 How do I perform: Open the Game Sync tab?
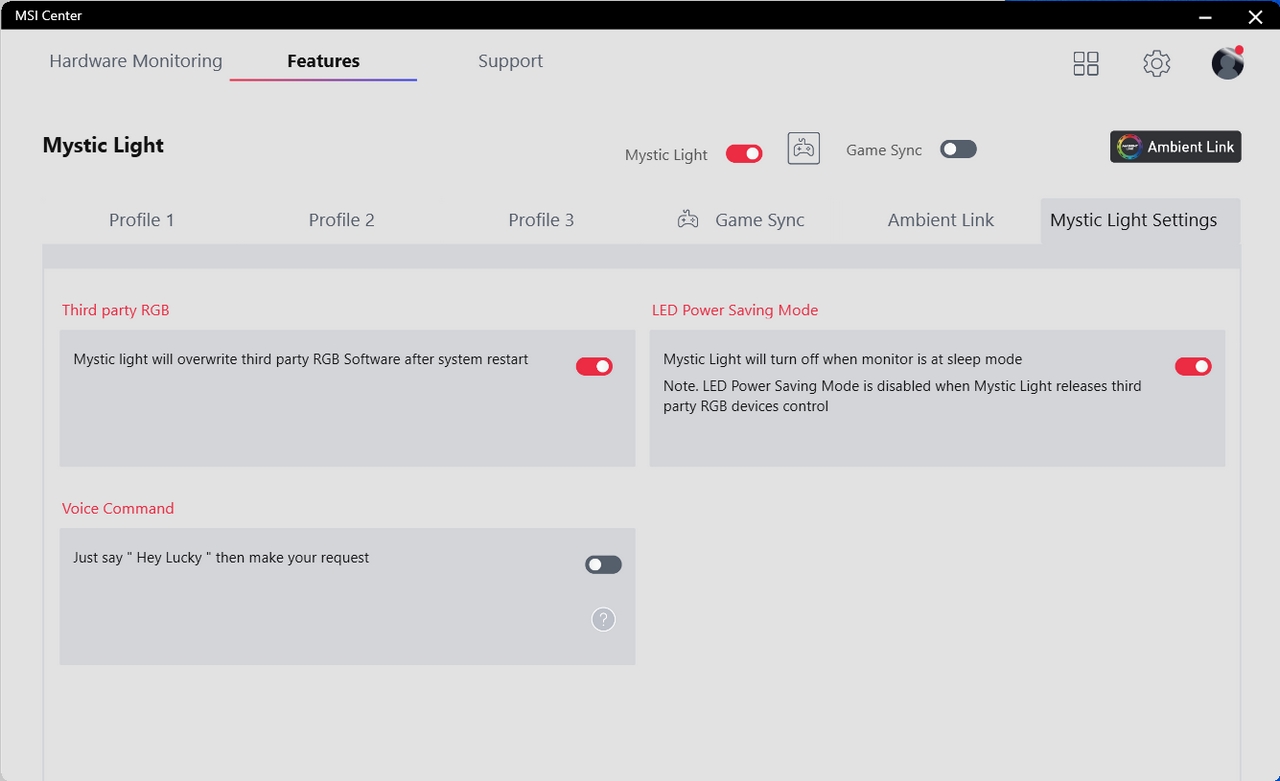point(741,220)
